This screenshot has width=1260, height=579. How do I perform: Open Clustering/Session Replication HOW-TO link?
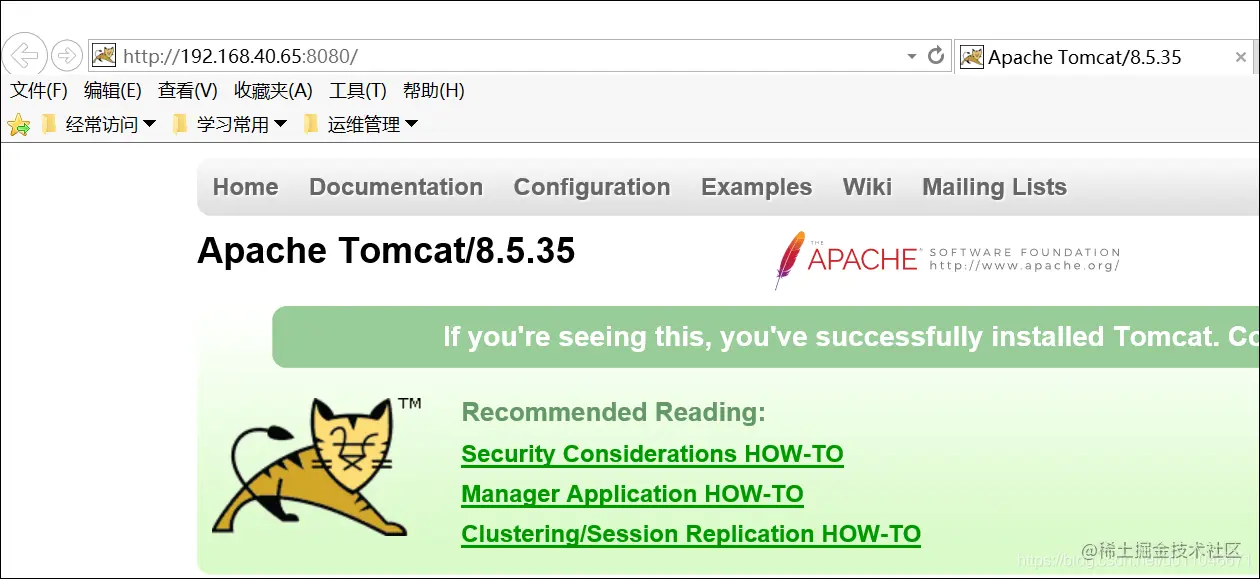(690, 533)
